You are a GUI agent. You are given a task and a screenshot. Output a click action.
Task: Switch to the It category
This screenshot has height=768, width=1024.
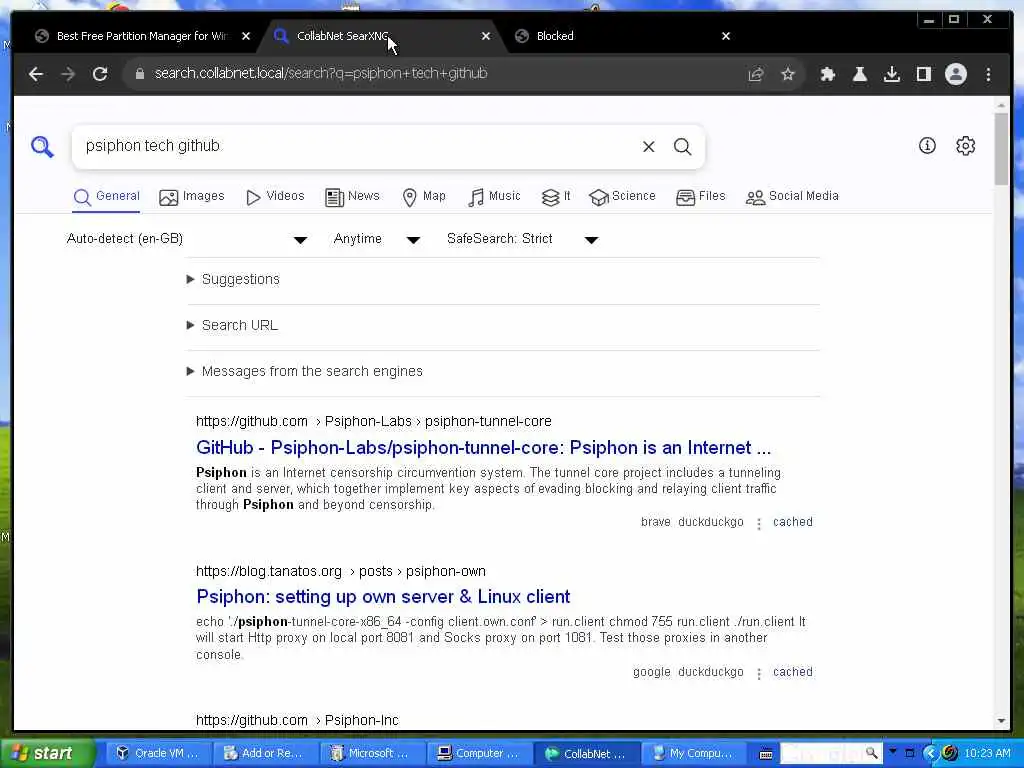click(x=556, y=197)
